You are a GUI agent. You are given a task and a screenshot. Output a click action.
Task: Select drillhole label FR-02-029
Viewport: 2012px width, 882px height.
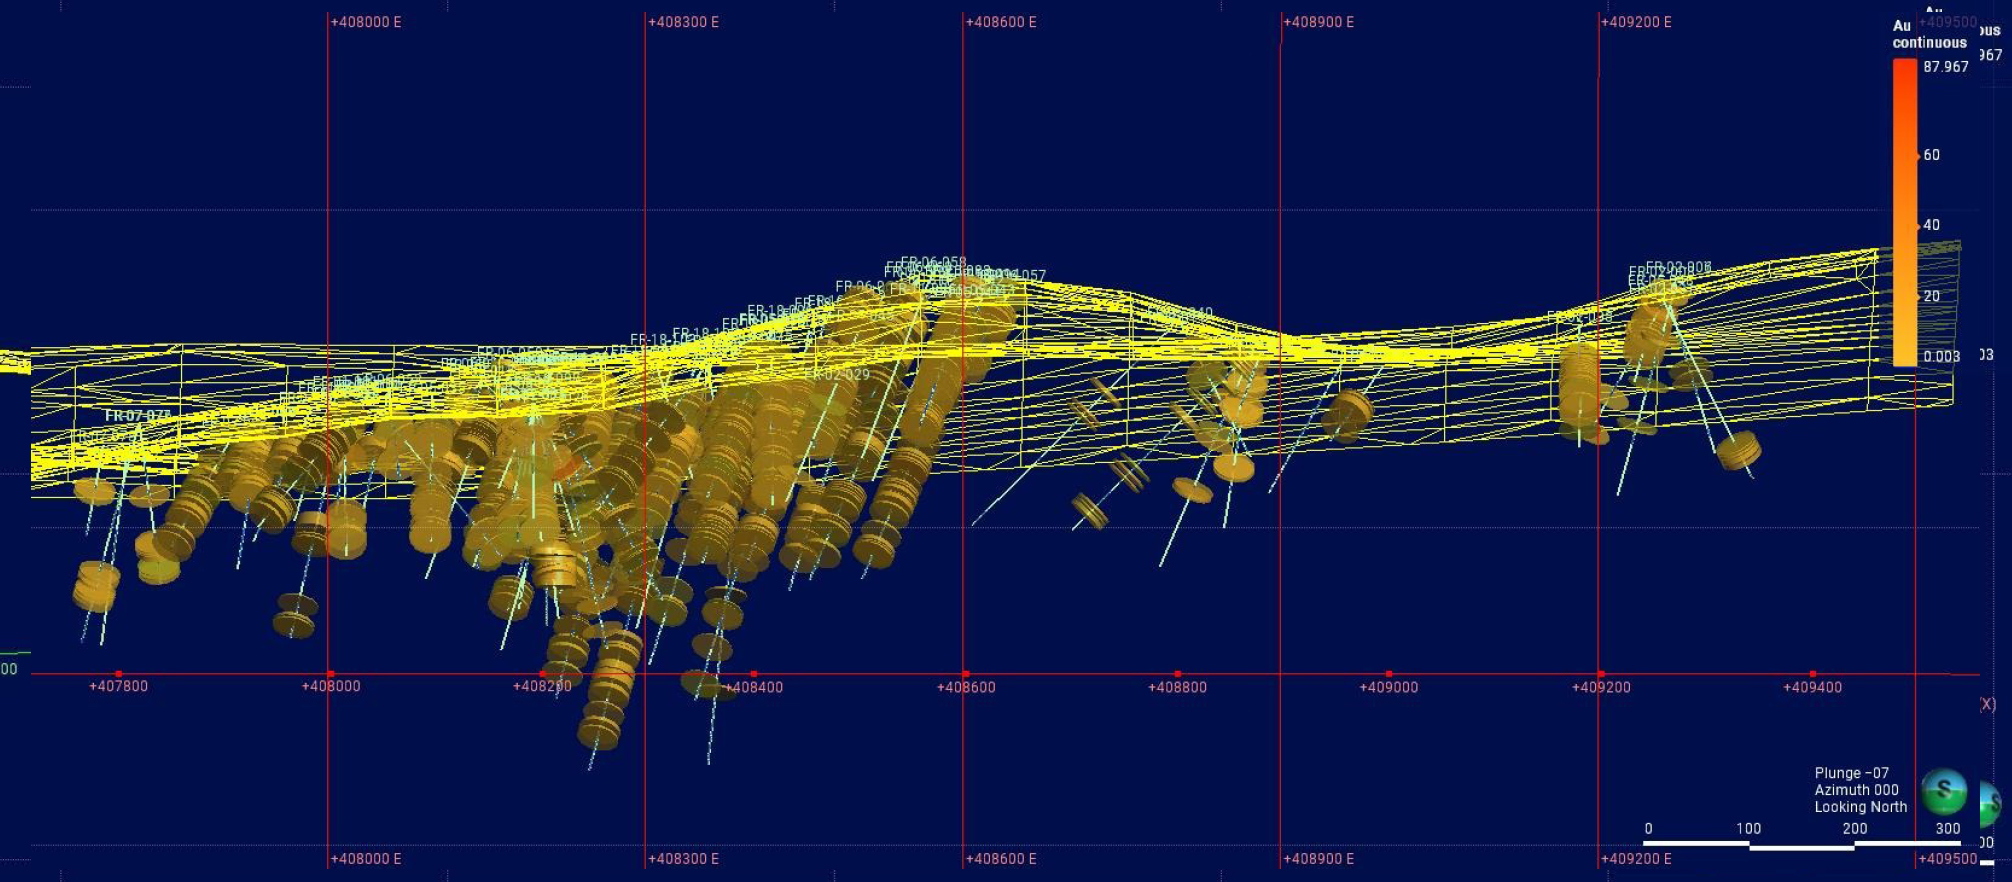(x=837, y=374)
